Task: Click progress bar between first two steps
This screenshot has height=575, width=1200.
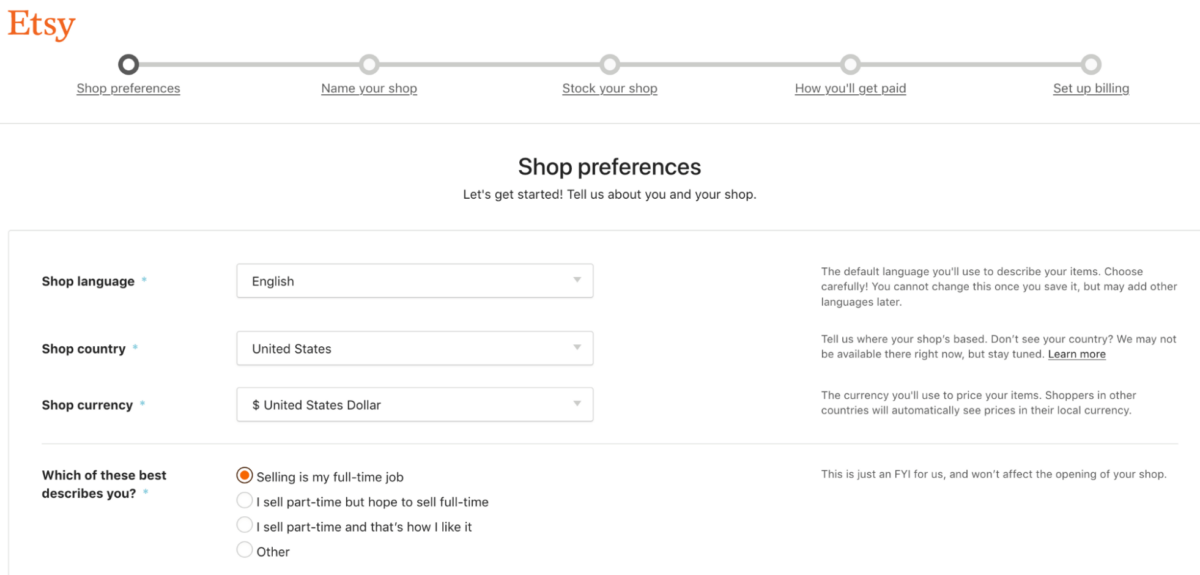Action: pyautogui.click(x=249, y=65)
